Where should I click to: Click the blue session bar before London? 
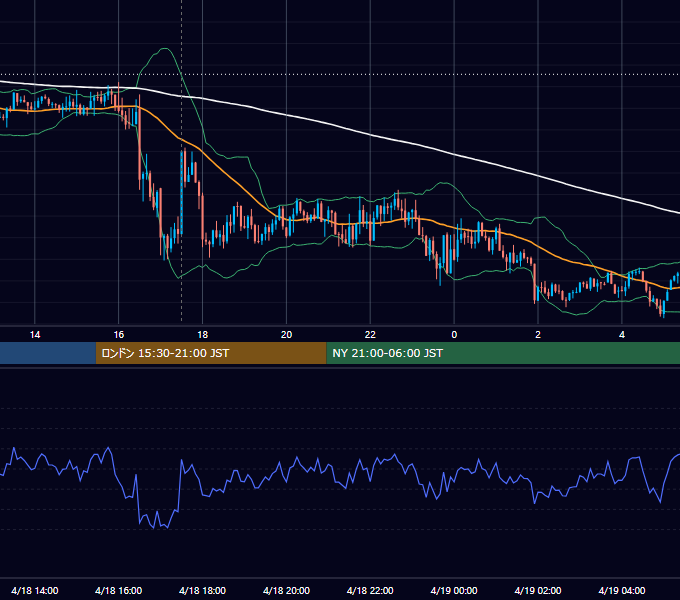[48, 353]
